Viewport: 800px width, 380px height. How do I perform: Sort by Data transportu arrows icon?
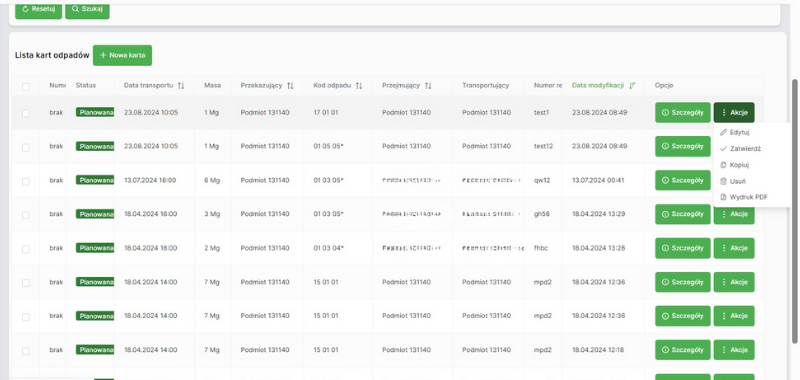tap(181, 86)
